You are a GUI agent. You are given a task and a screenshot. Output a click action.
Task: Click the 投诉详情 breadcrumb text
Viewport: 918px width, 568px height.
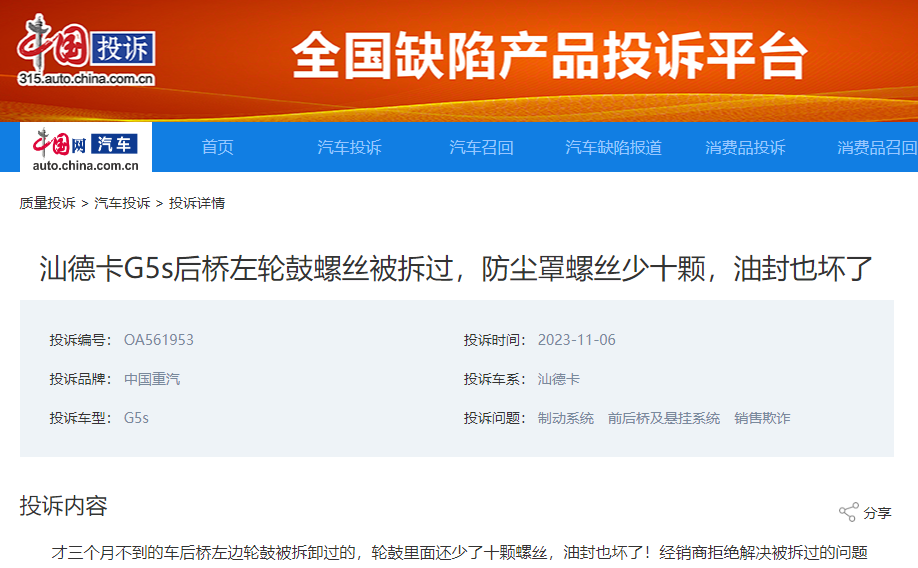pos(197,203)
